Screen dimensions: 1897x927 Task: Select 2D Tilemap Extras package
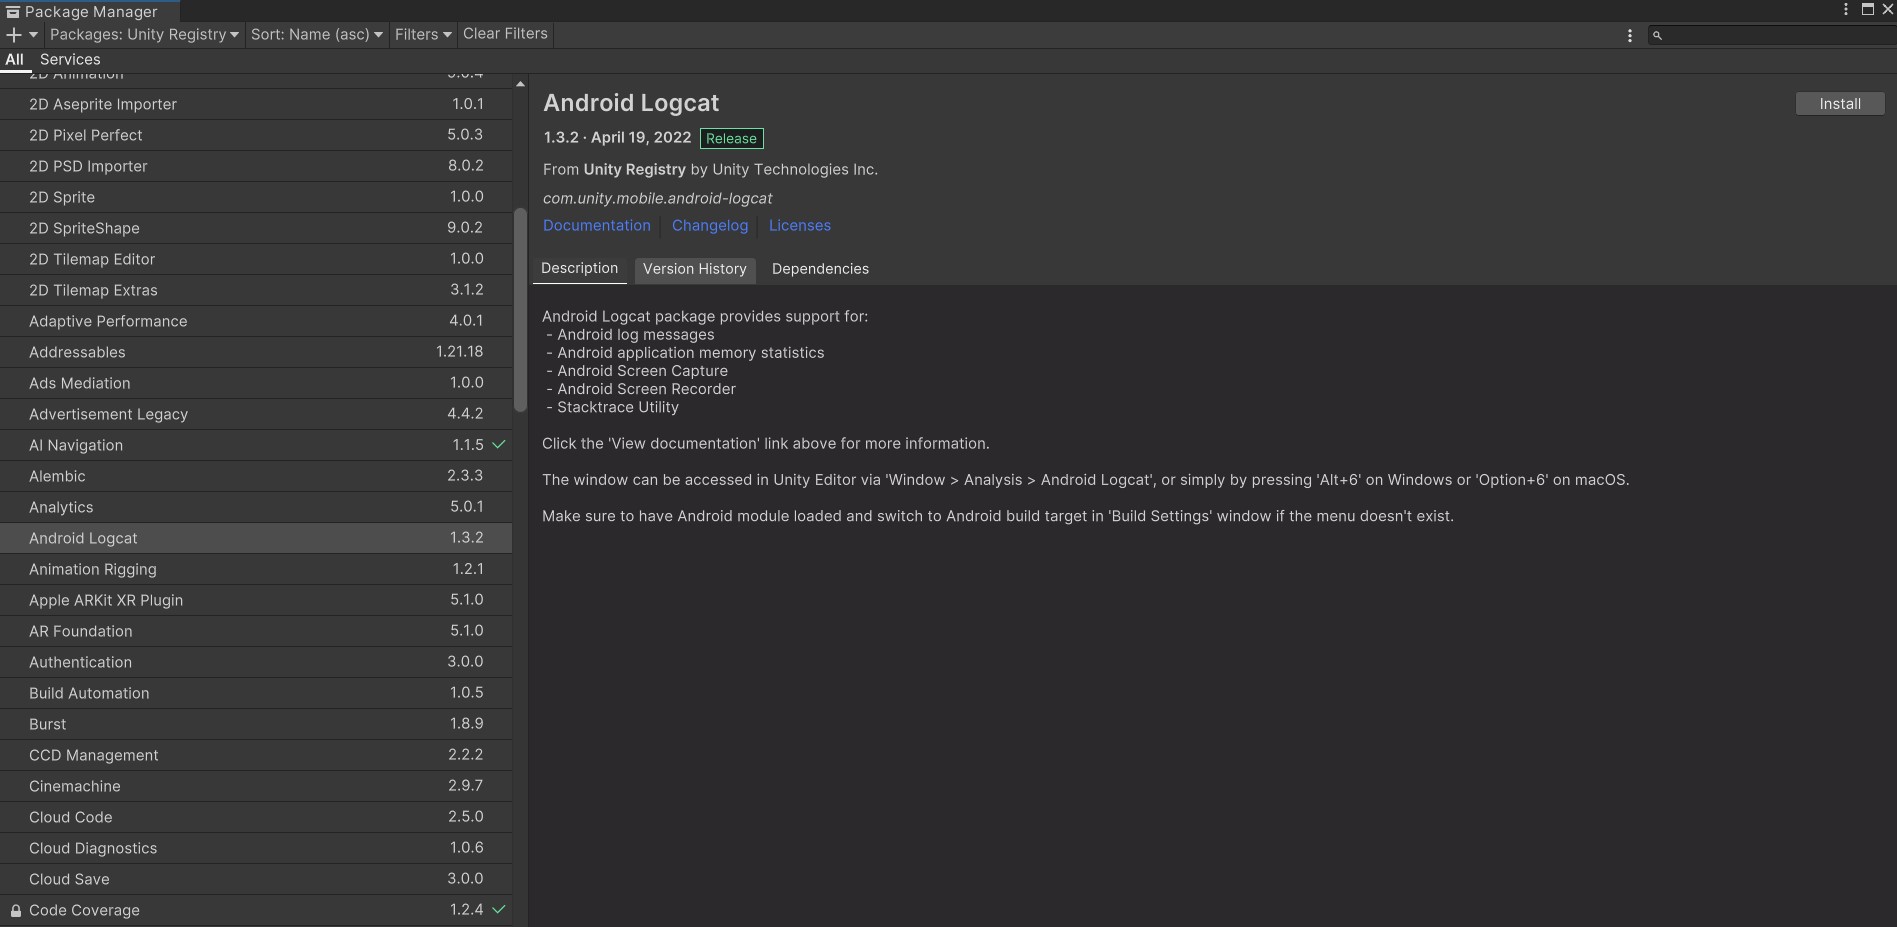point(256,290)
